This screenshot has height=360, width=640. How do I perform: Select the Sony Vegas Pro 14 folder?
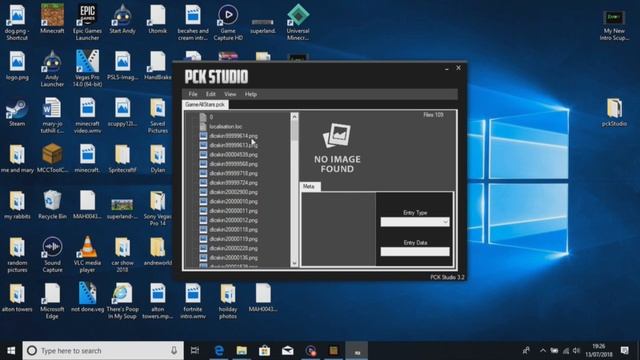click(158, 208)
